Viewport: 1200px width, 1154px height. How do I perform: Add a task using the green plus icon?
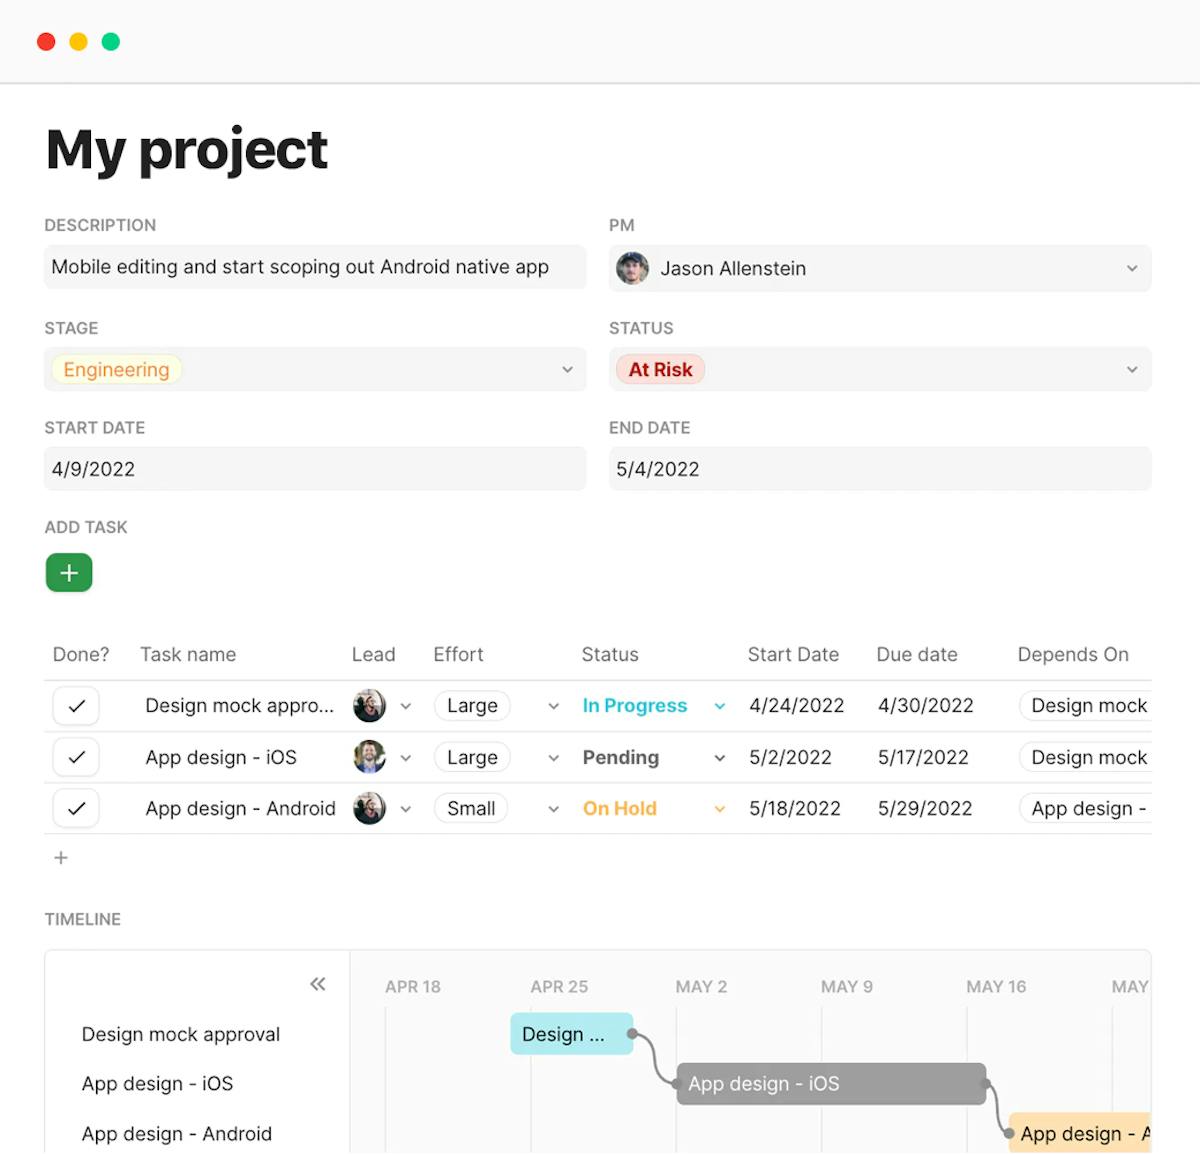pos(68,572)
